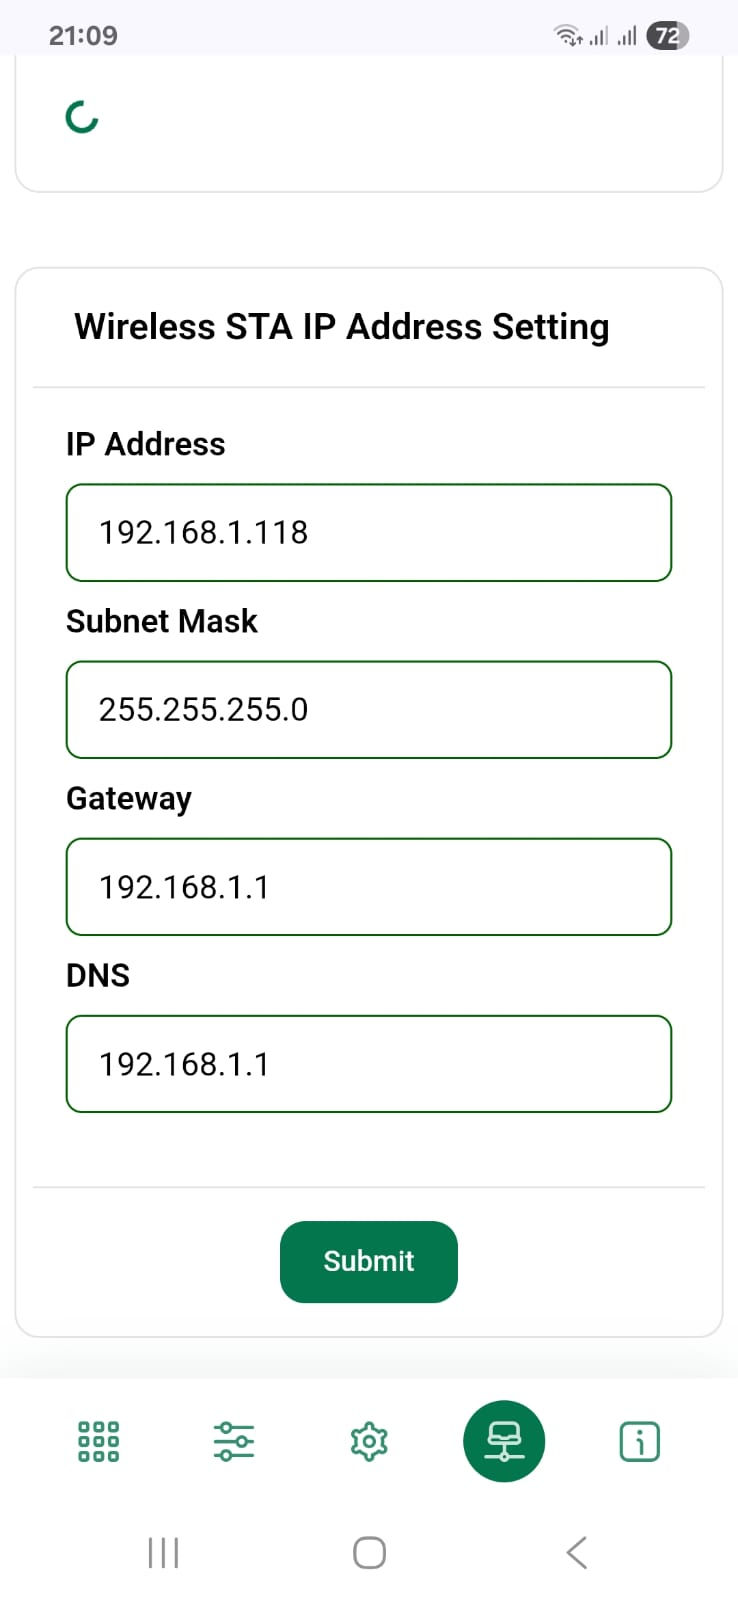The height and width of the screenshot is (1600, 738).
Task: Edit the Subnet Mask input field
Action: pos(369,709)
